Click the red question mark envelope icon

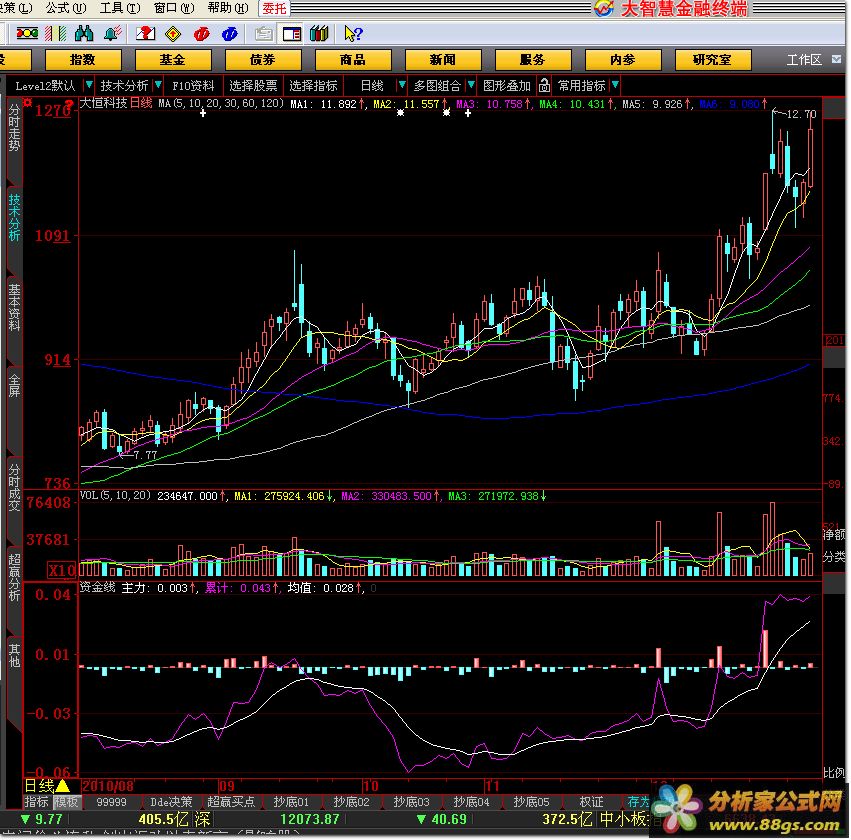coord(145,34)
